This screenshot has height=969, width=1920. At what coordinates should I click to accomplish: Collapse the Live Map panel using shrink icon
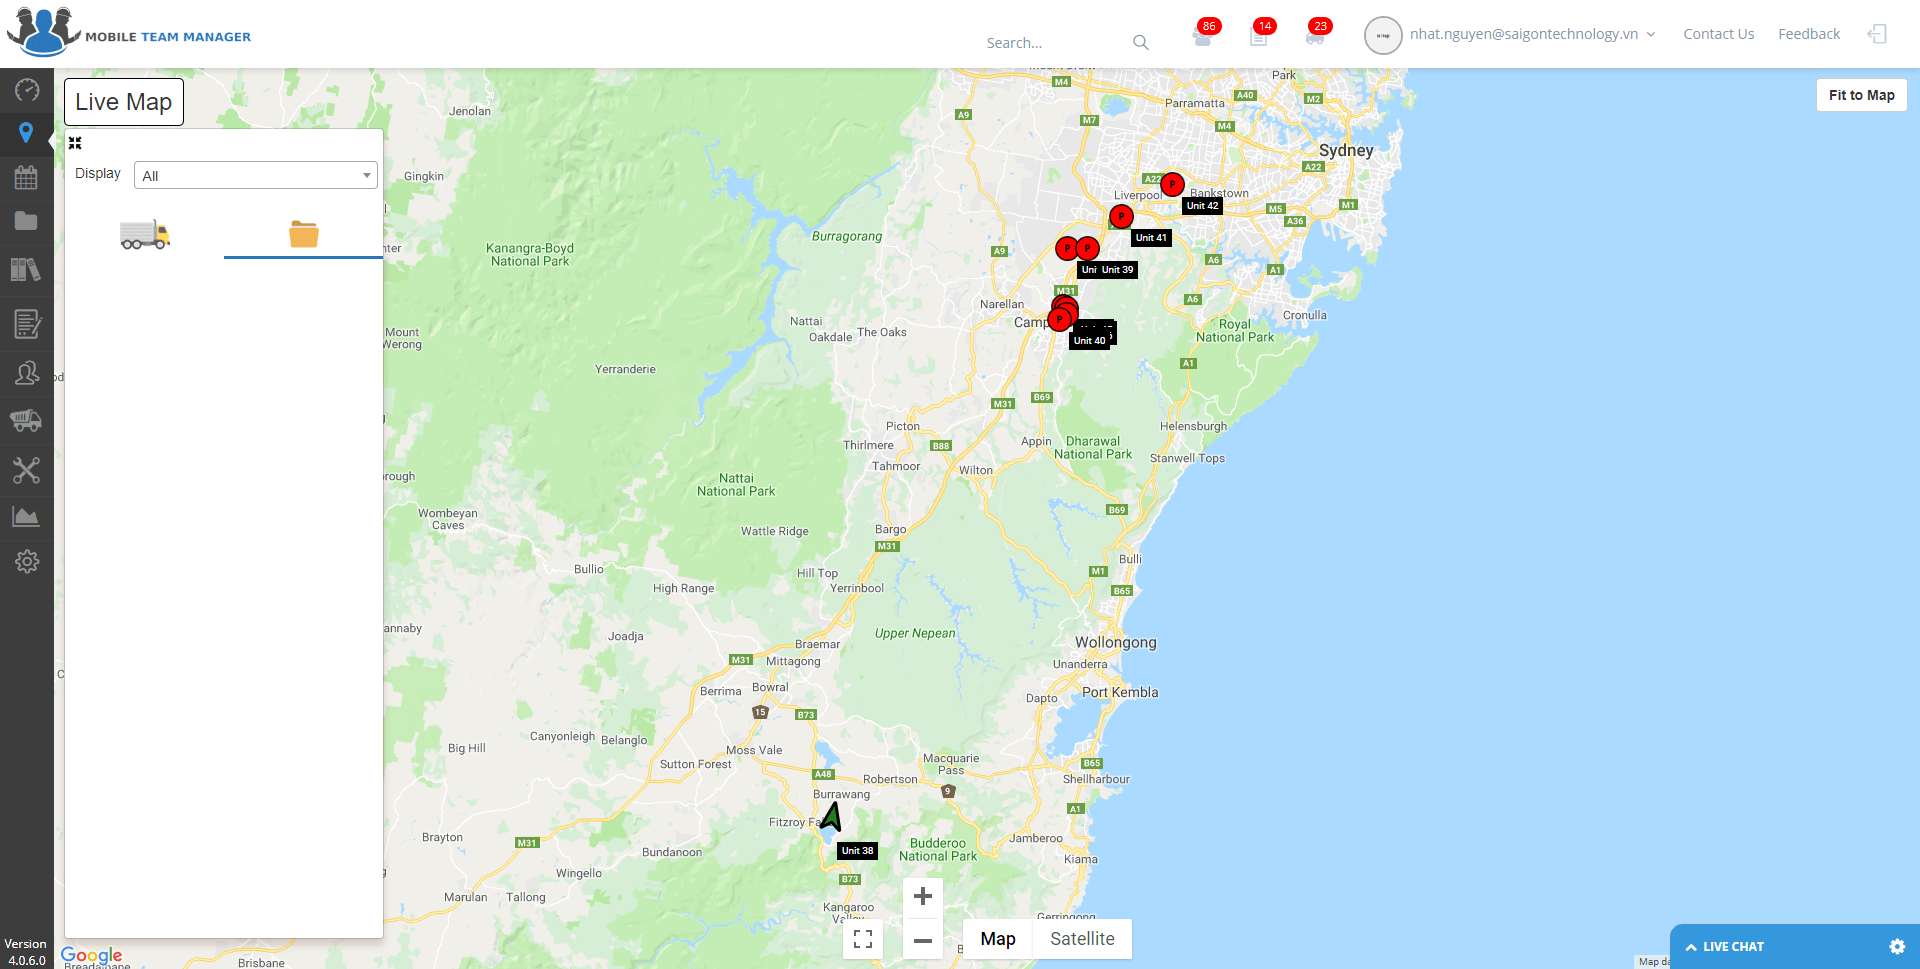pyautogui.click(x=75, y=144)
